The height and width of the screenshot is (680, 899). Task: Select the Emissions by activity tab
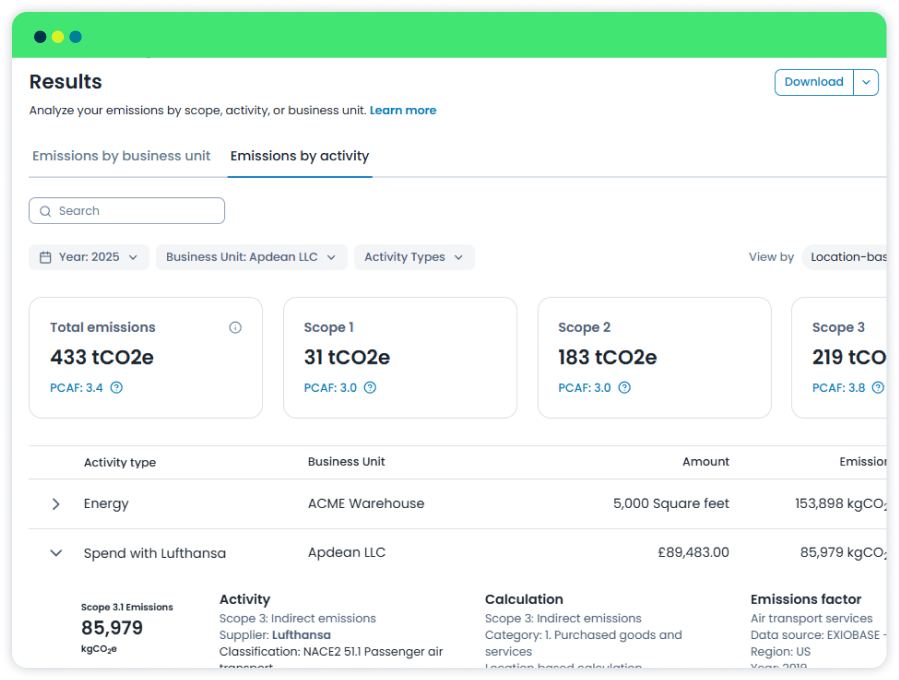tap(299, 156)
